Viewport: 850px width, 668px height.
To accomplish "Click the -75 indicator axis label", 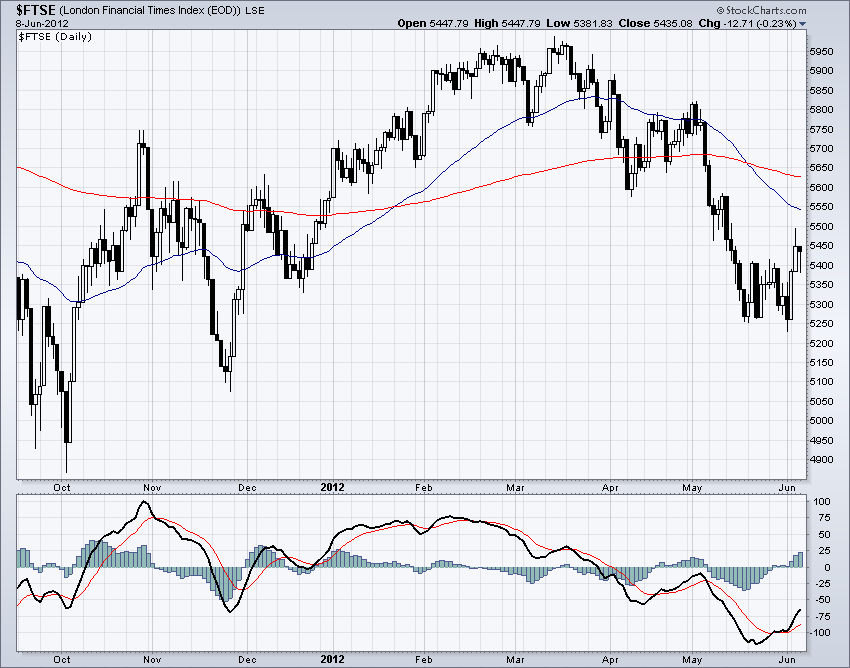I will [821, 616].
